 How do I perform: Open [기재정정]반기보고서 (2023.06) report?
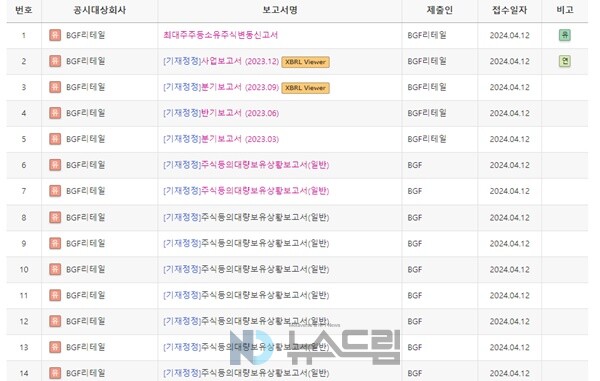click(221, 113)
